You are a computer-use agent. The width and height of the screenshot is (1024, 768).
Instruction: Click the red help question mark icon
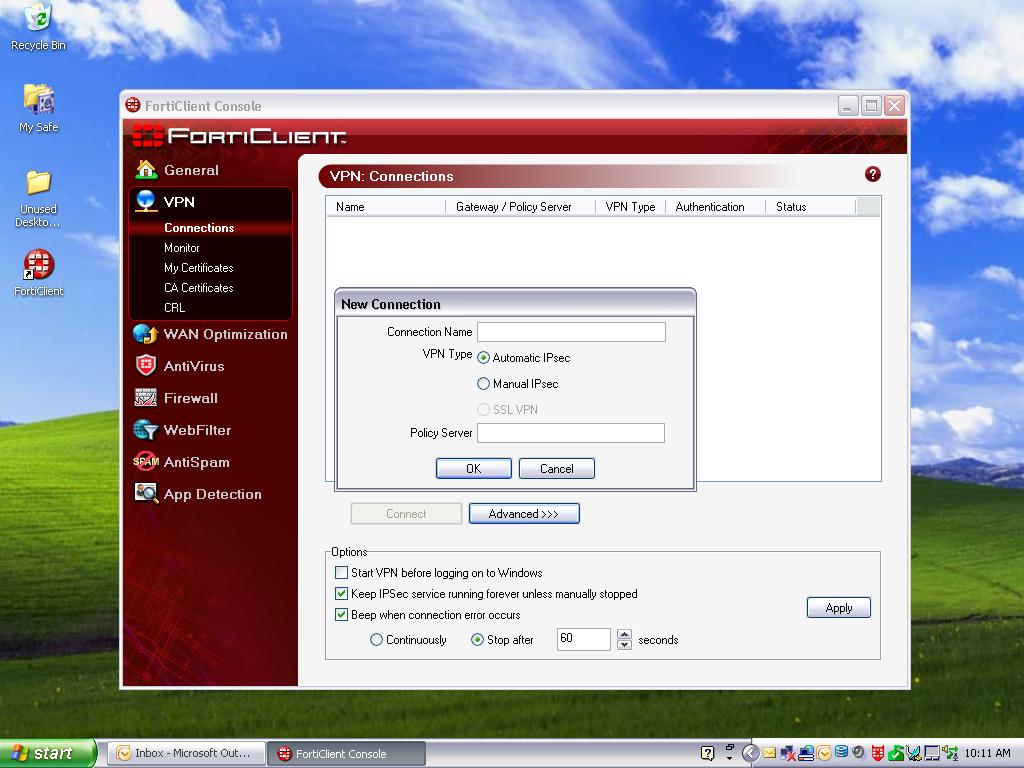872,174
